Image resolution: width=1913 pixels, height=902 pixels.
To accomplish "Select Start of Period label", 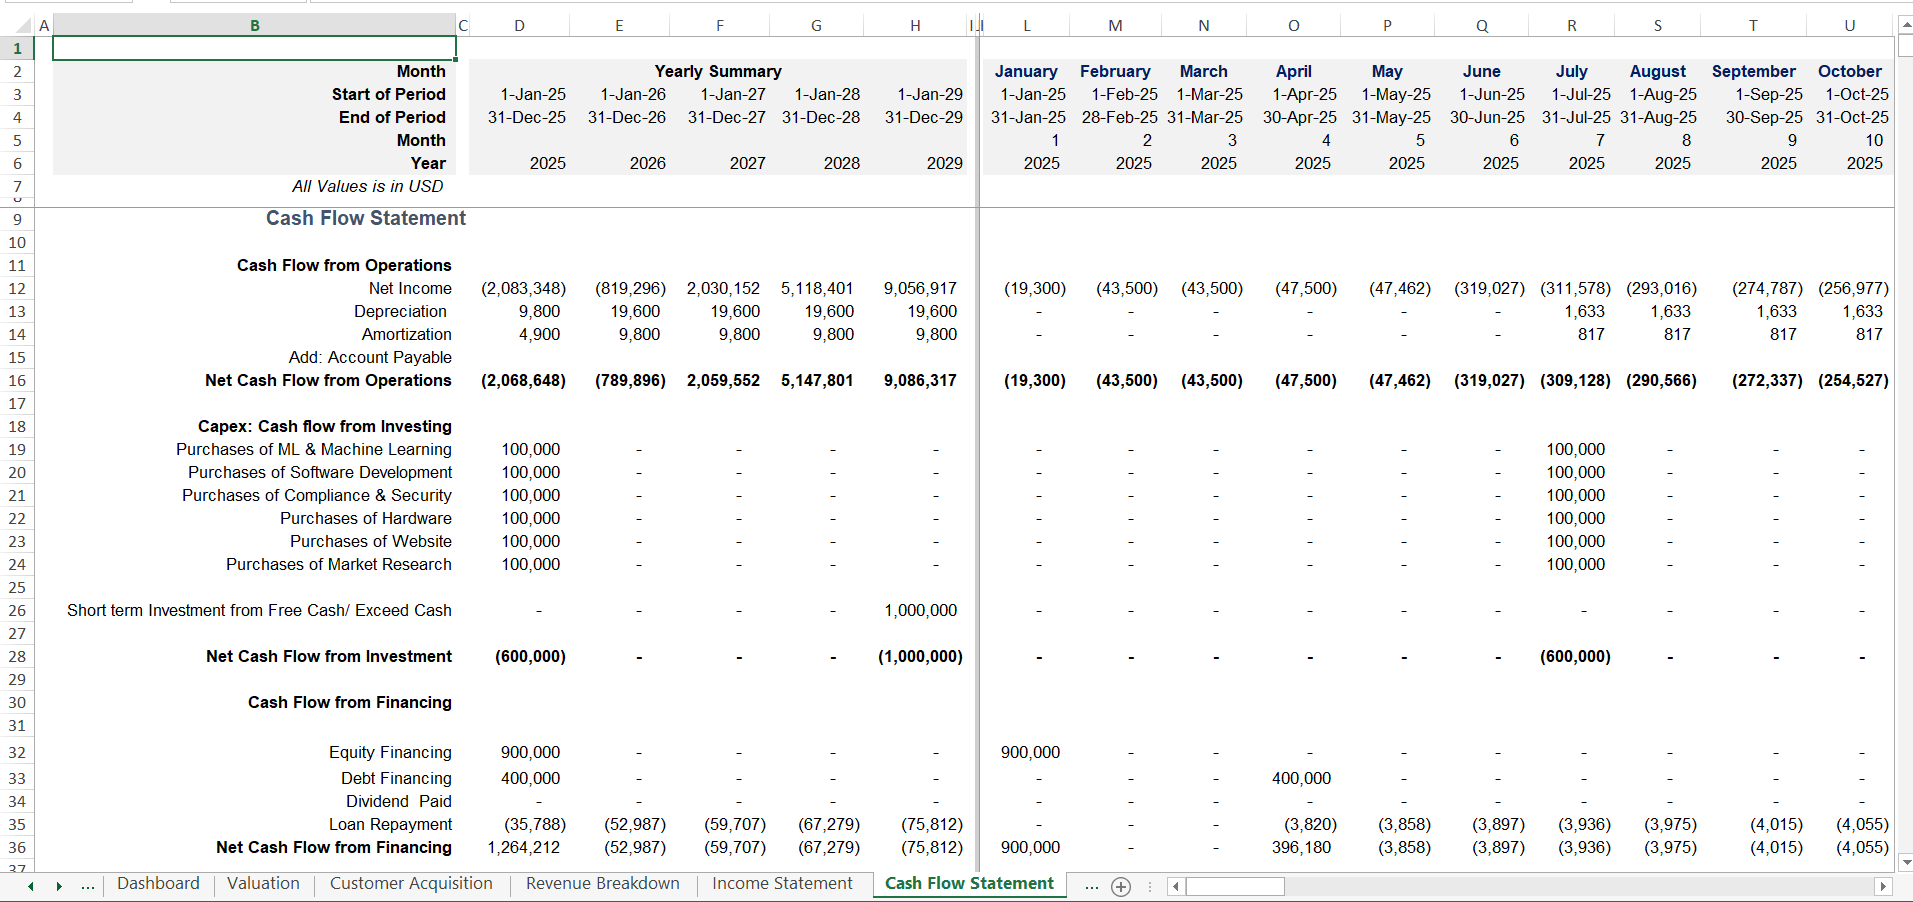I will (x=388, y=94).
